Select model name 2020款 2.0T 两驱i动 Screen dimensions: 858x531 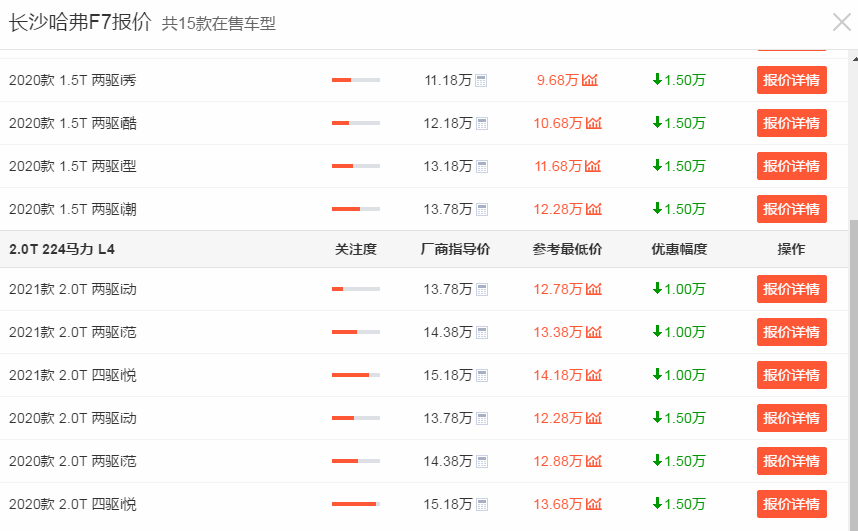pyautogui.click(x=72, y=418)
